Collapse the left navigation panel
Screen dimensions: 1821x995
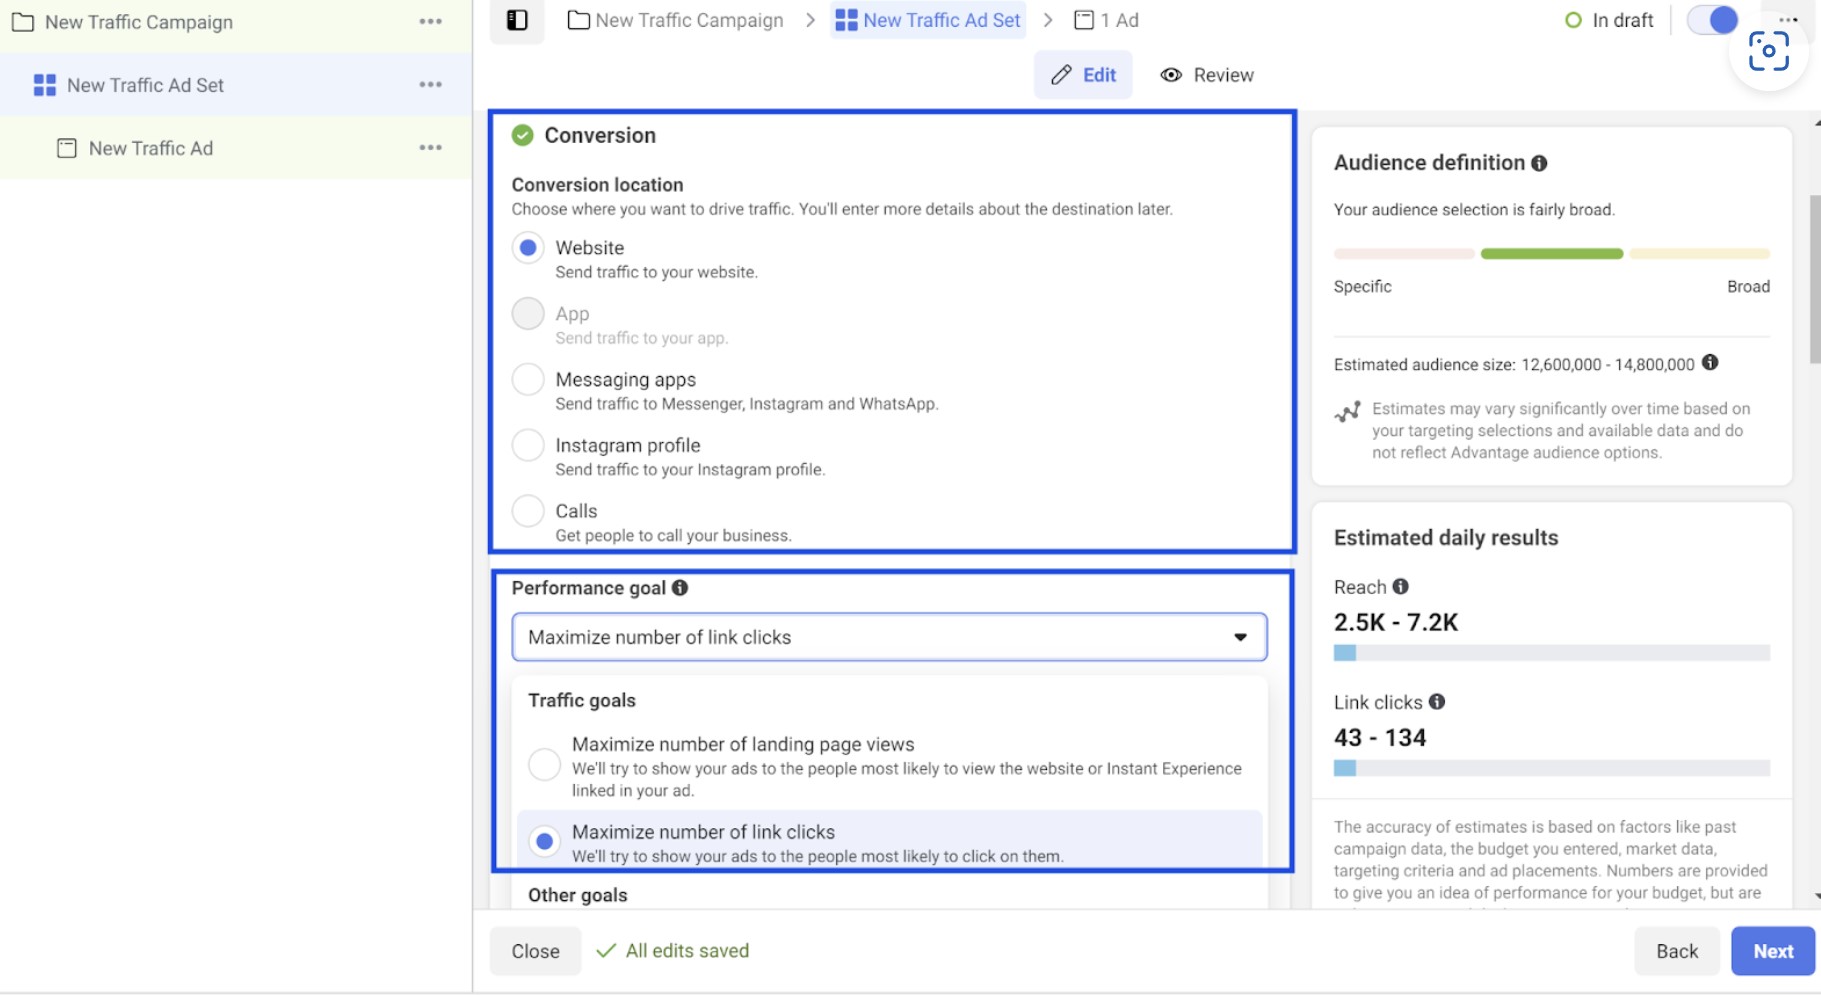tap(517, 19)
